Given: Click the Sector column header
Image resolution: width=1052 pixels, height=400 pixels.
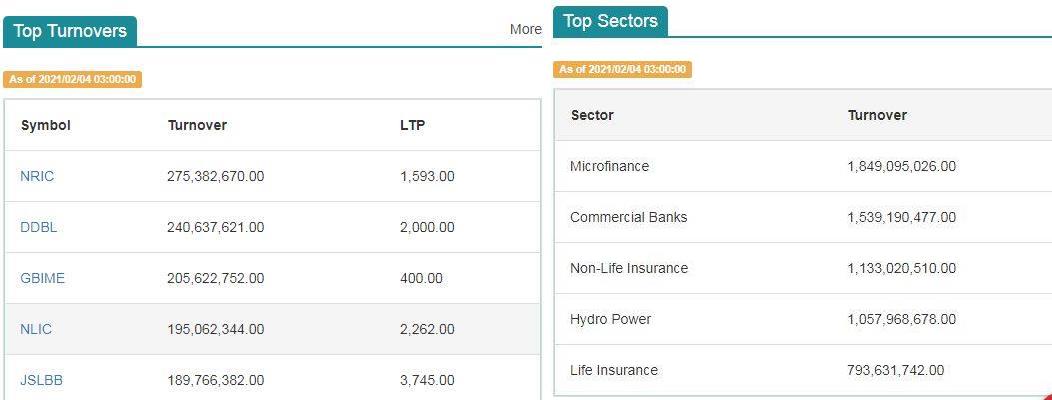Looking at the screenshot, I should point(592,115).
